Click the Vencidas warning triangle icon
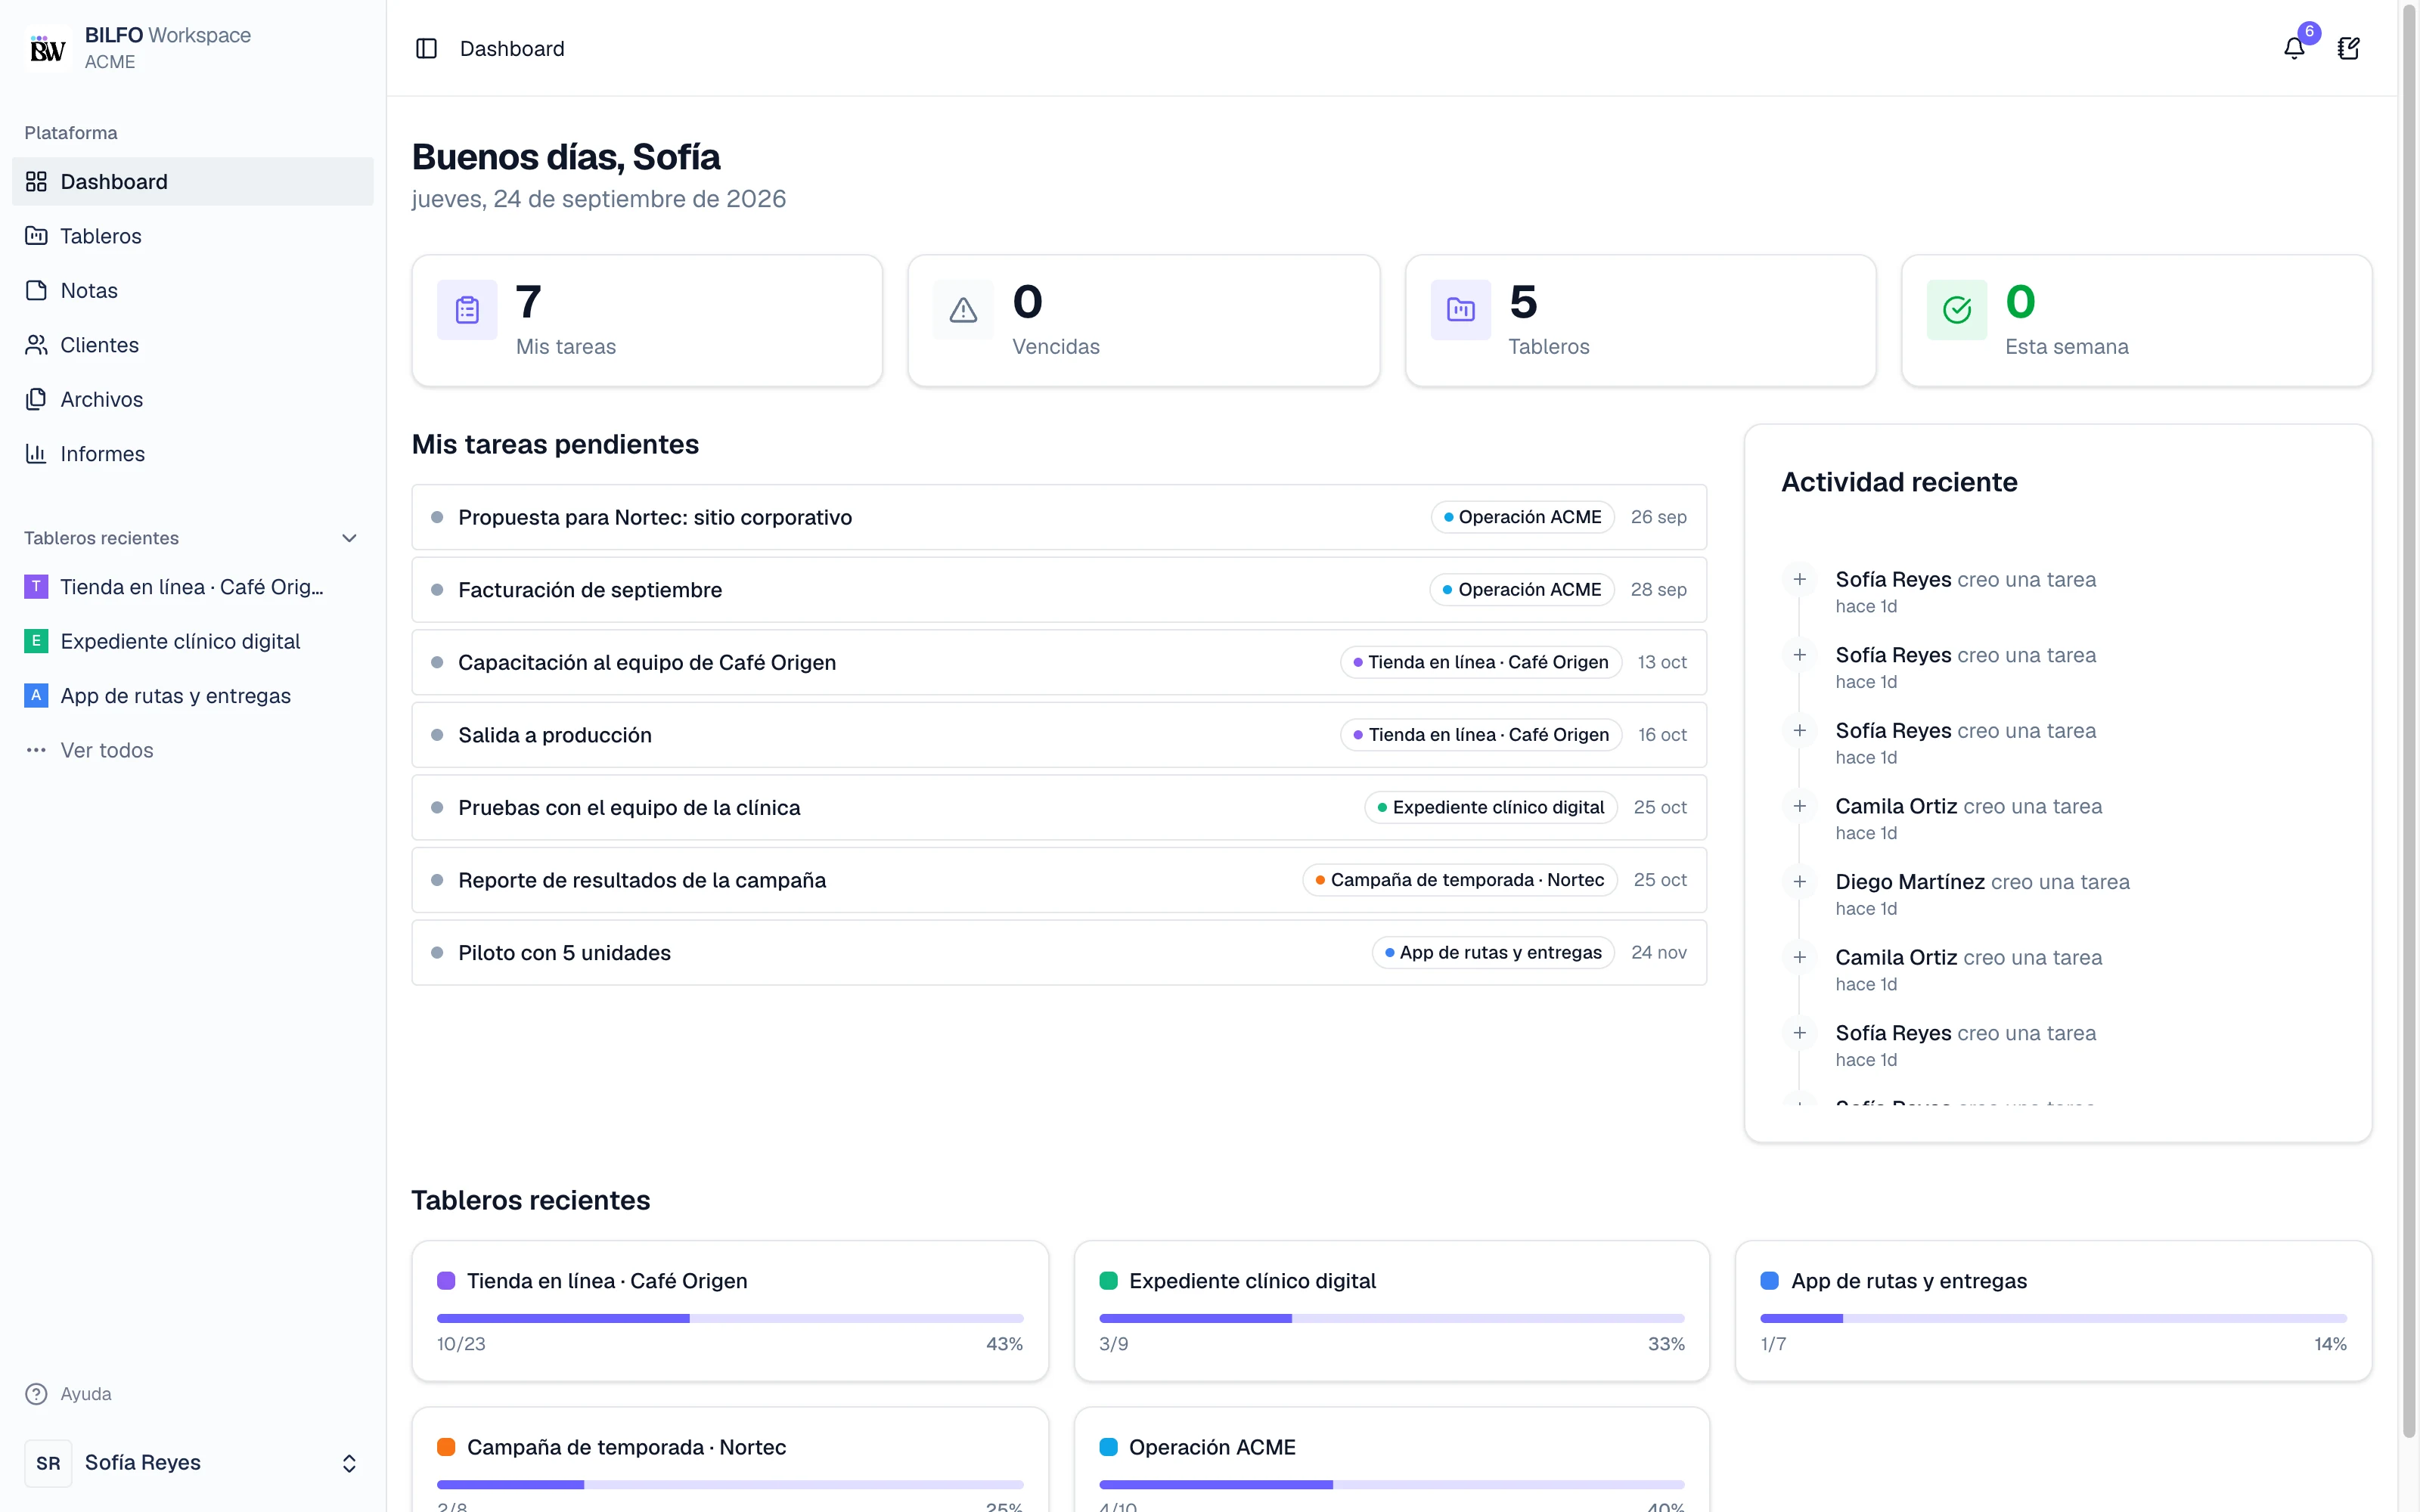Viewport: 2420px width, 1512px height. click(963, 310)
